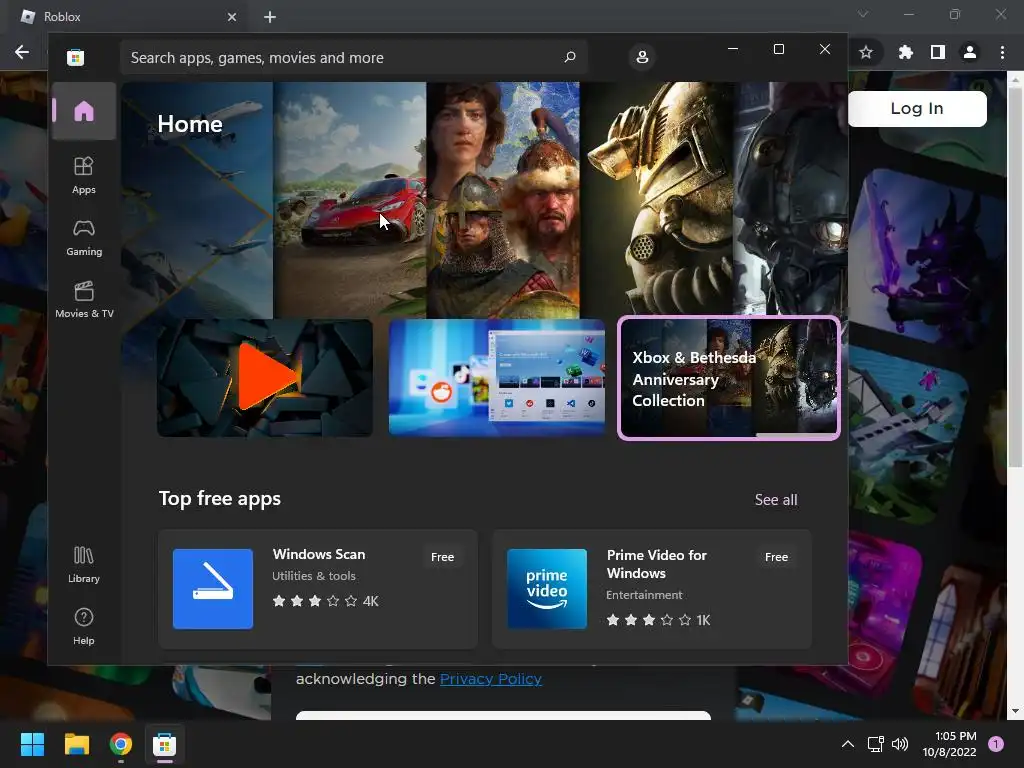Click Free button for Windows Scan
1024x768 pixels.
tap(442, 557)
